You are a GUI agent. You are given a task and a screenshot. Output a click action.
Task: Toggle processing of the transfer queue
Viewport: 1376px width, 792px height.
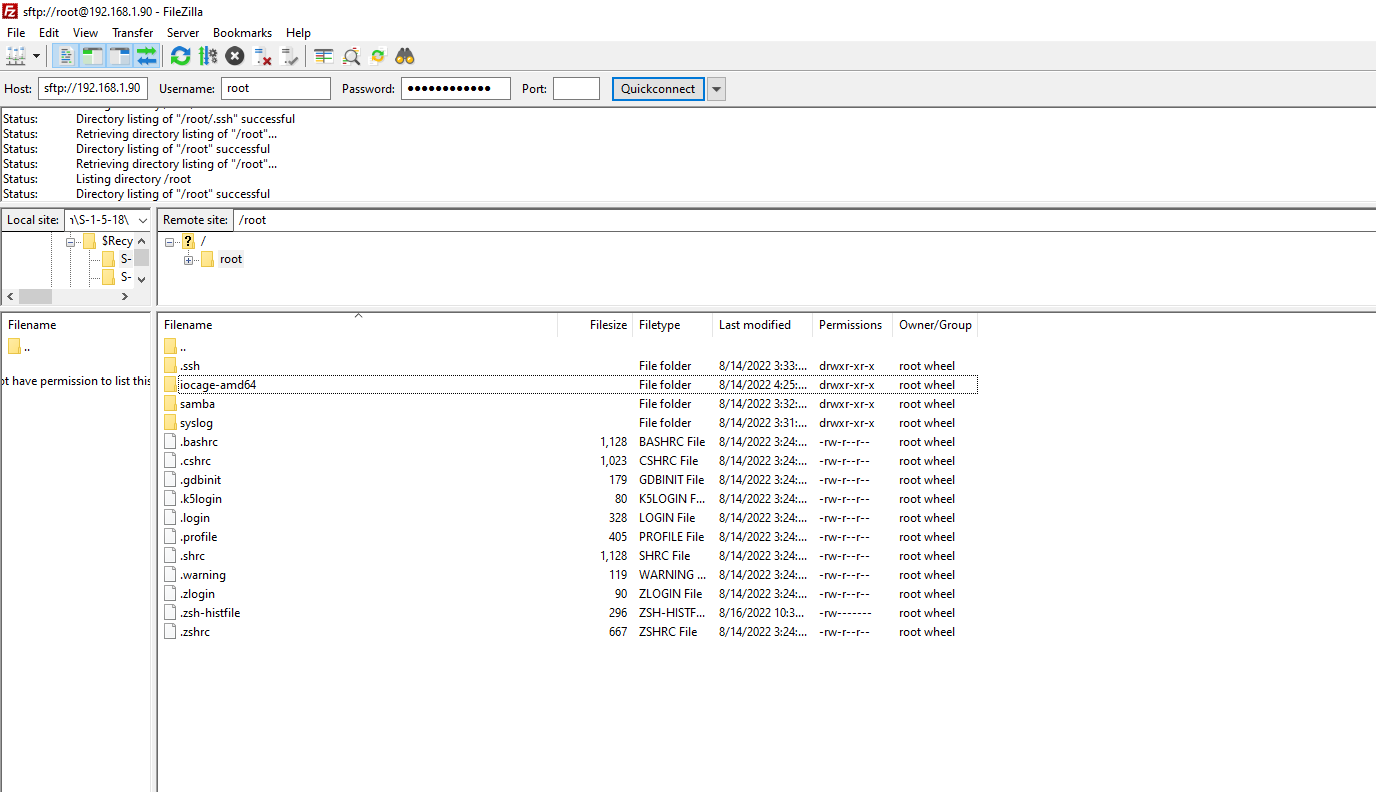pos(208,56)
